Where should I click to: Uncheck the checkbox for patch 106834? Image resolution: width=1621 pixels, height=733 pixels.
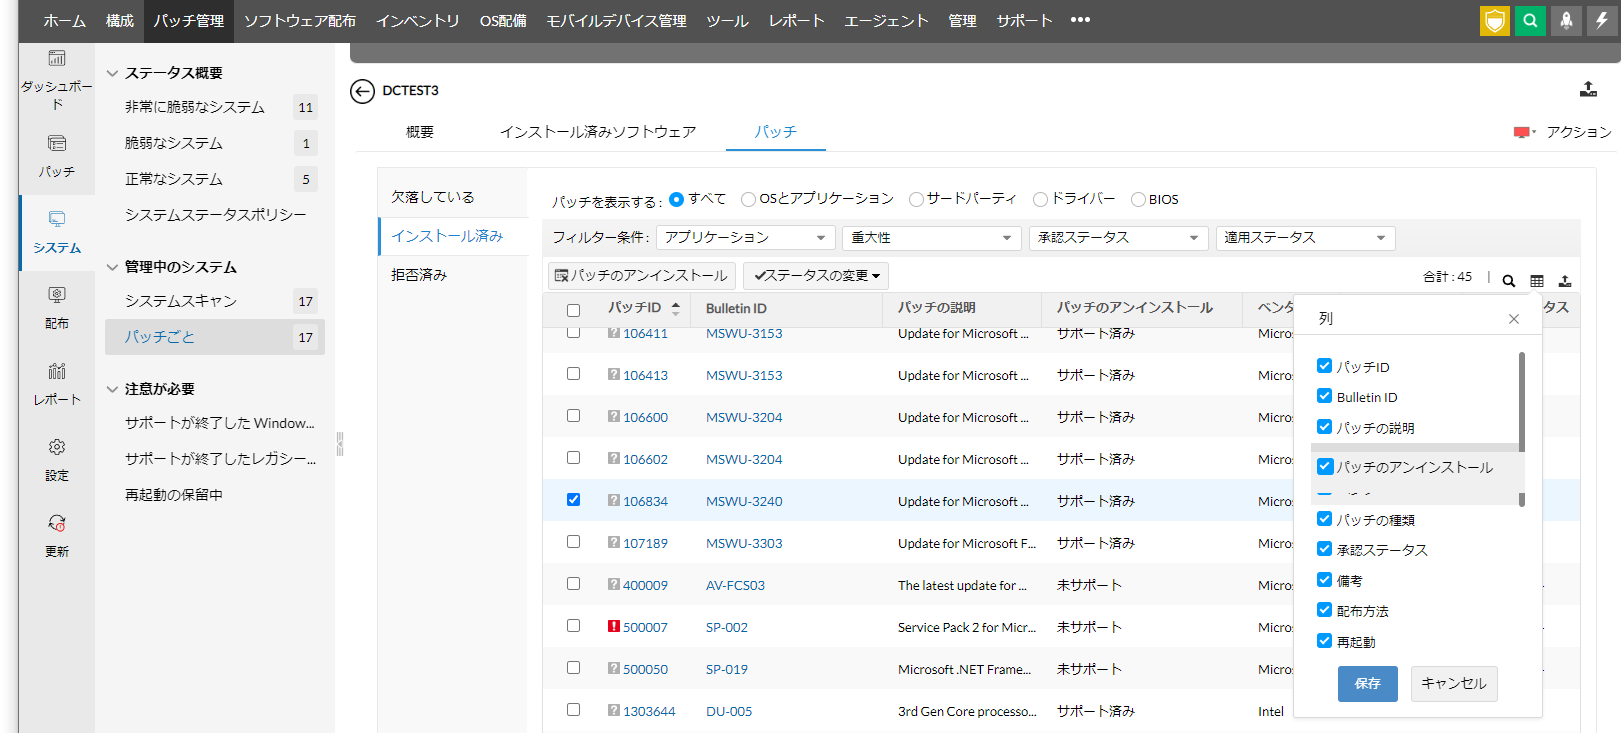tap(573, 500)
